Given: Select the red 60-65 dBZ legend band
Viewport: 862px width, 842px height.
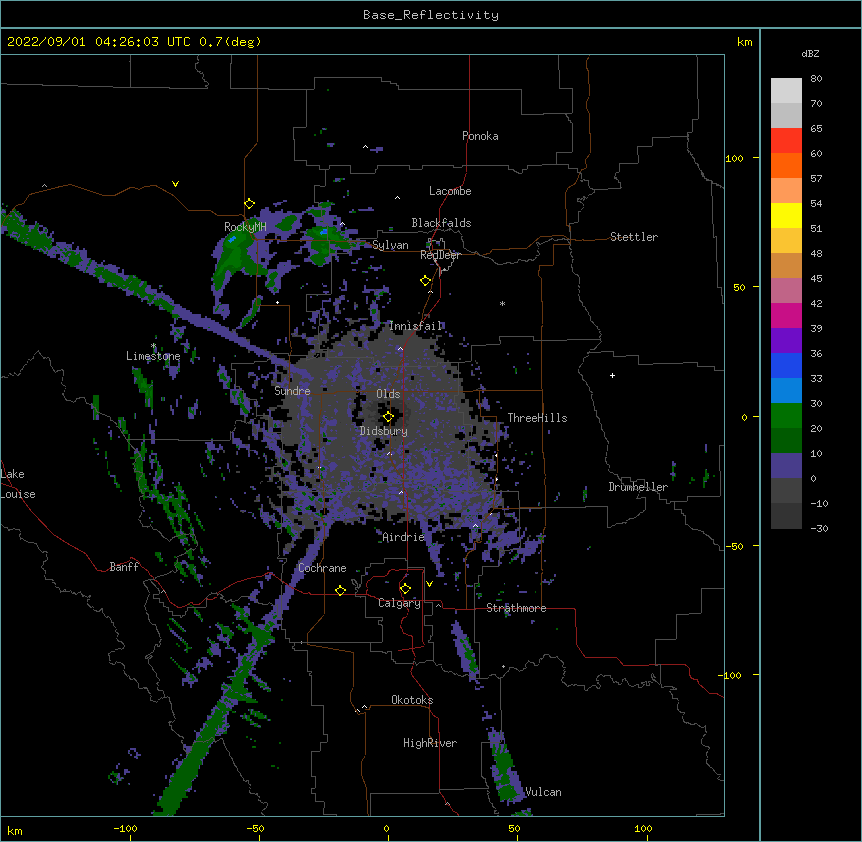Looking at the screenshot, I should [x=786, y=141].
